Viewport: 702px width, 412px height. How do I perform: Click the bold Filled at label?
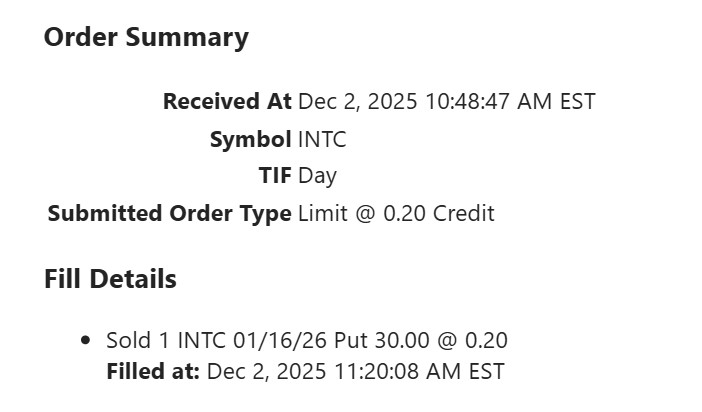click(x=153, y=372)
